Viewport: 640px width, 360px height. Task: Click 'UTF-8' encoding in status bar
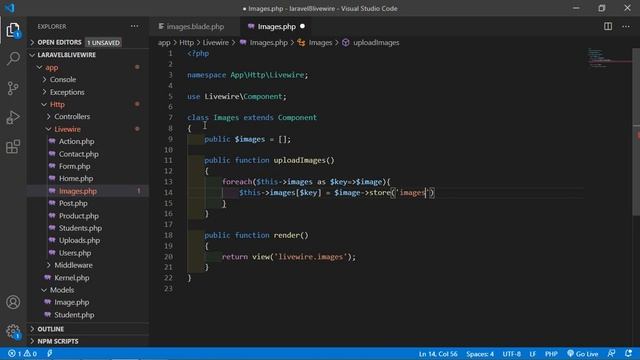pos(511,354)
